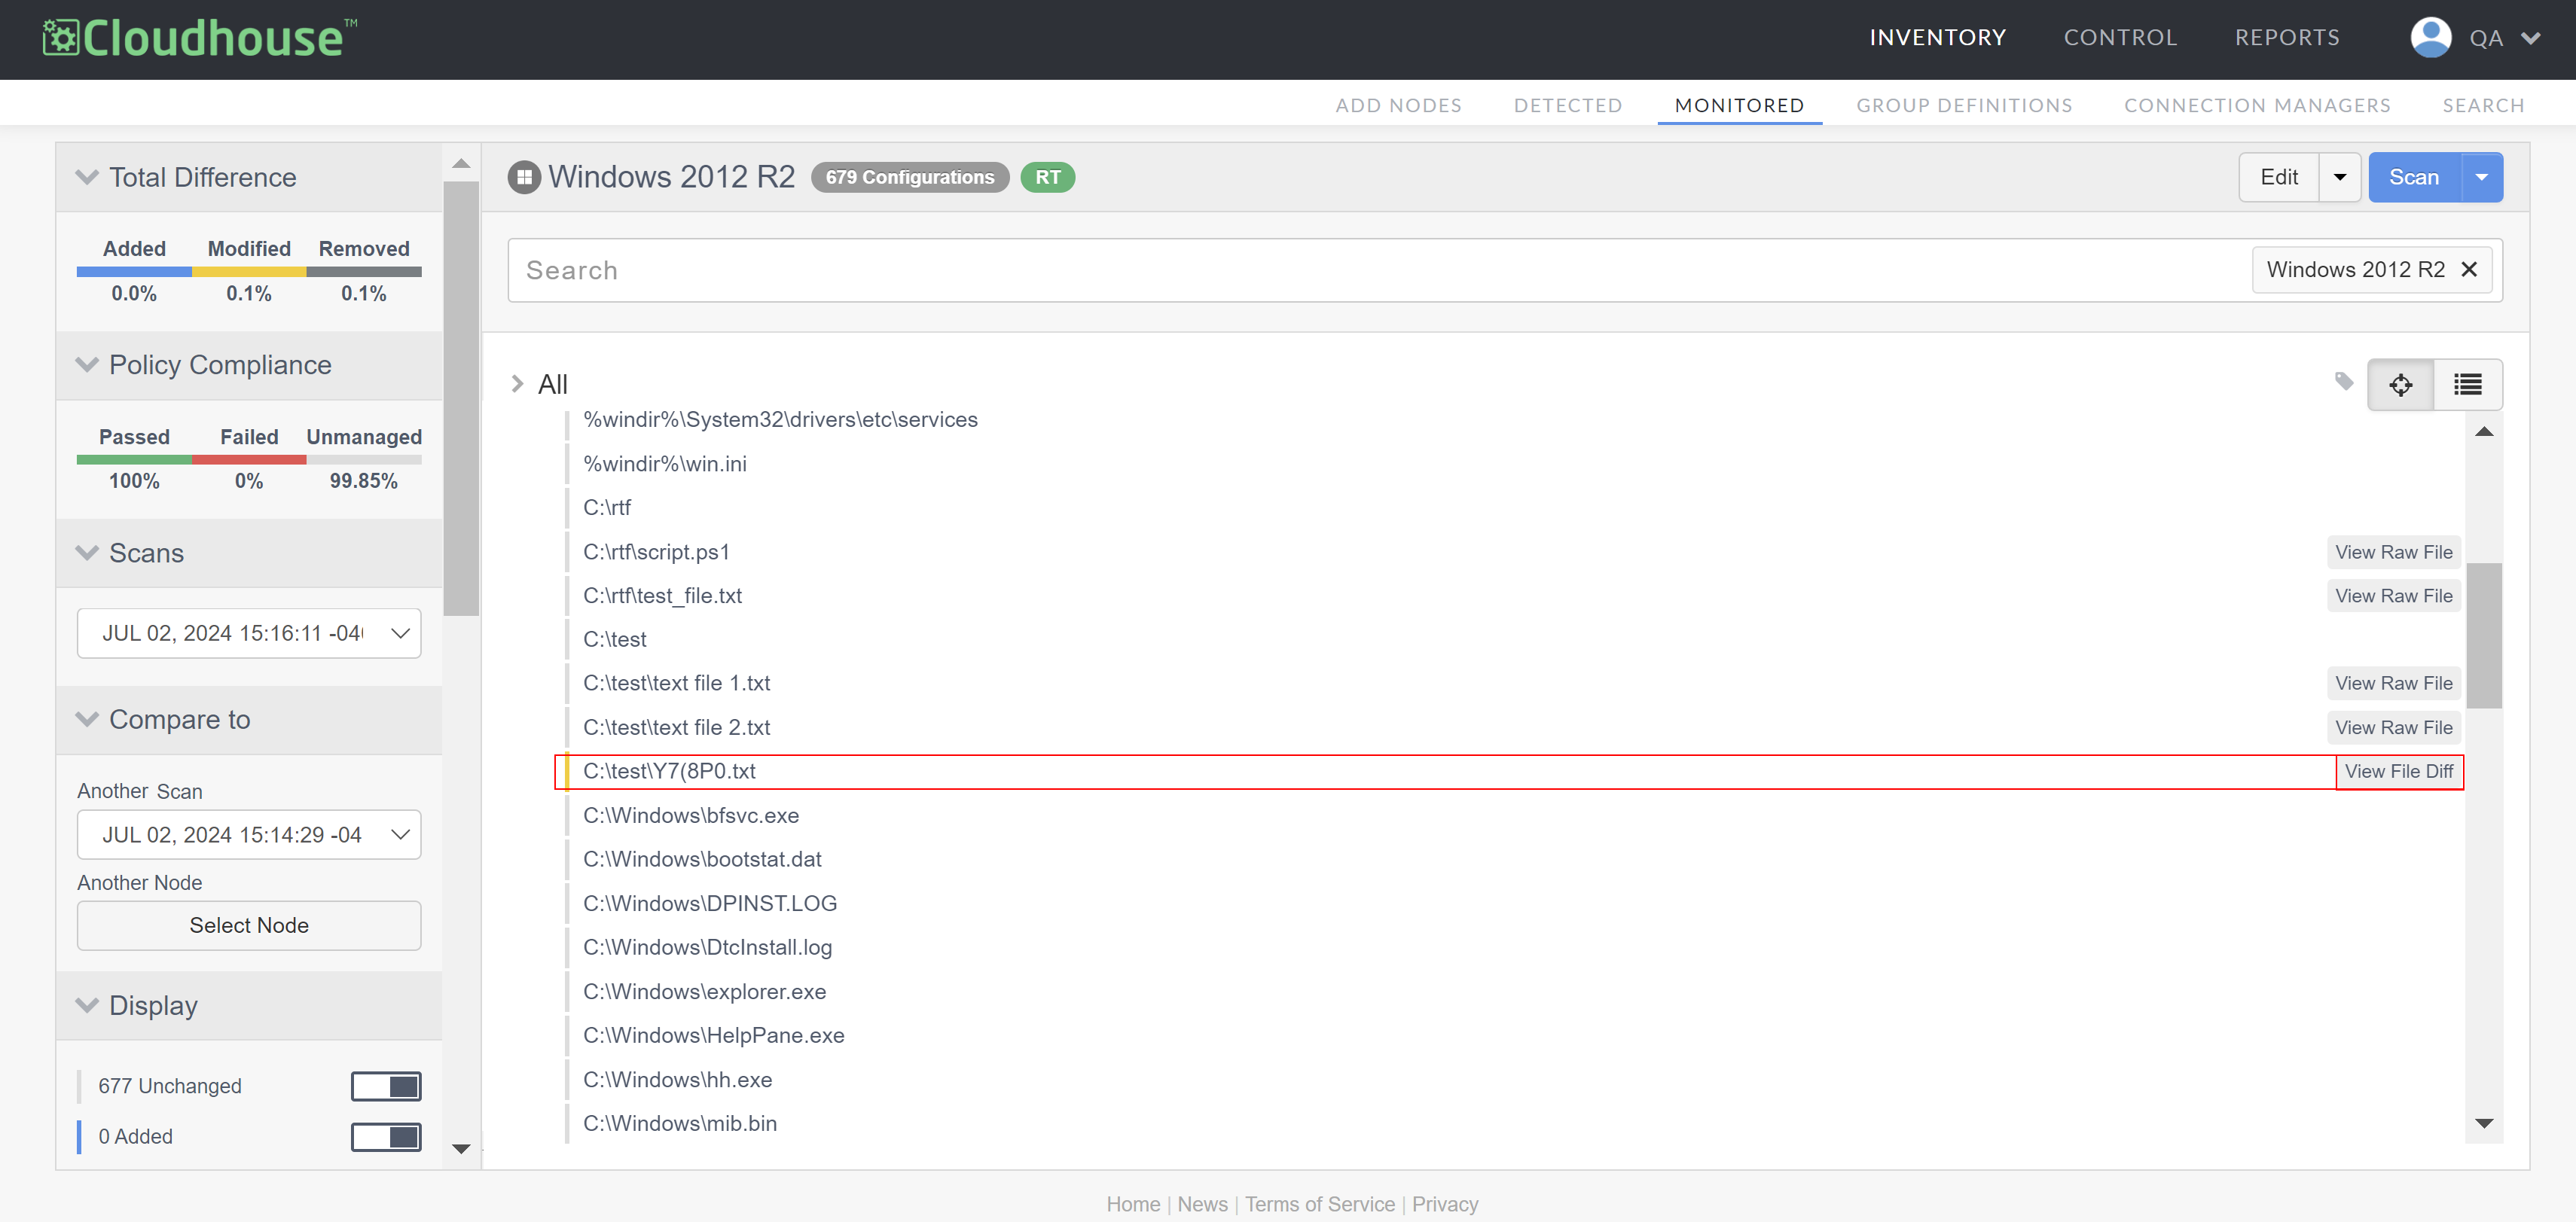Collapse the Compare to section
Viewport: 2576px width, 1222px height.
tap(87, 720)
